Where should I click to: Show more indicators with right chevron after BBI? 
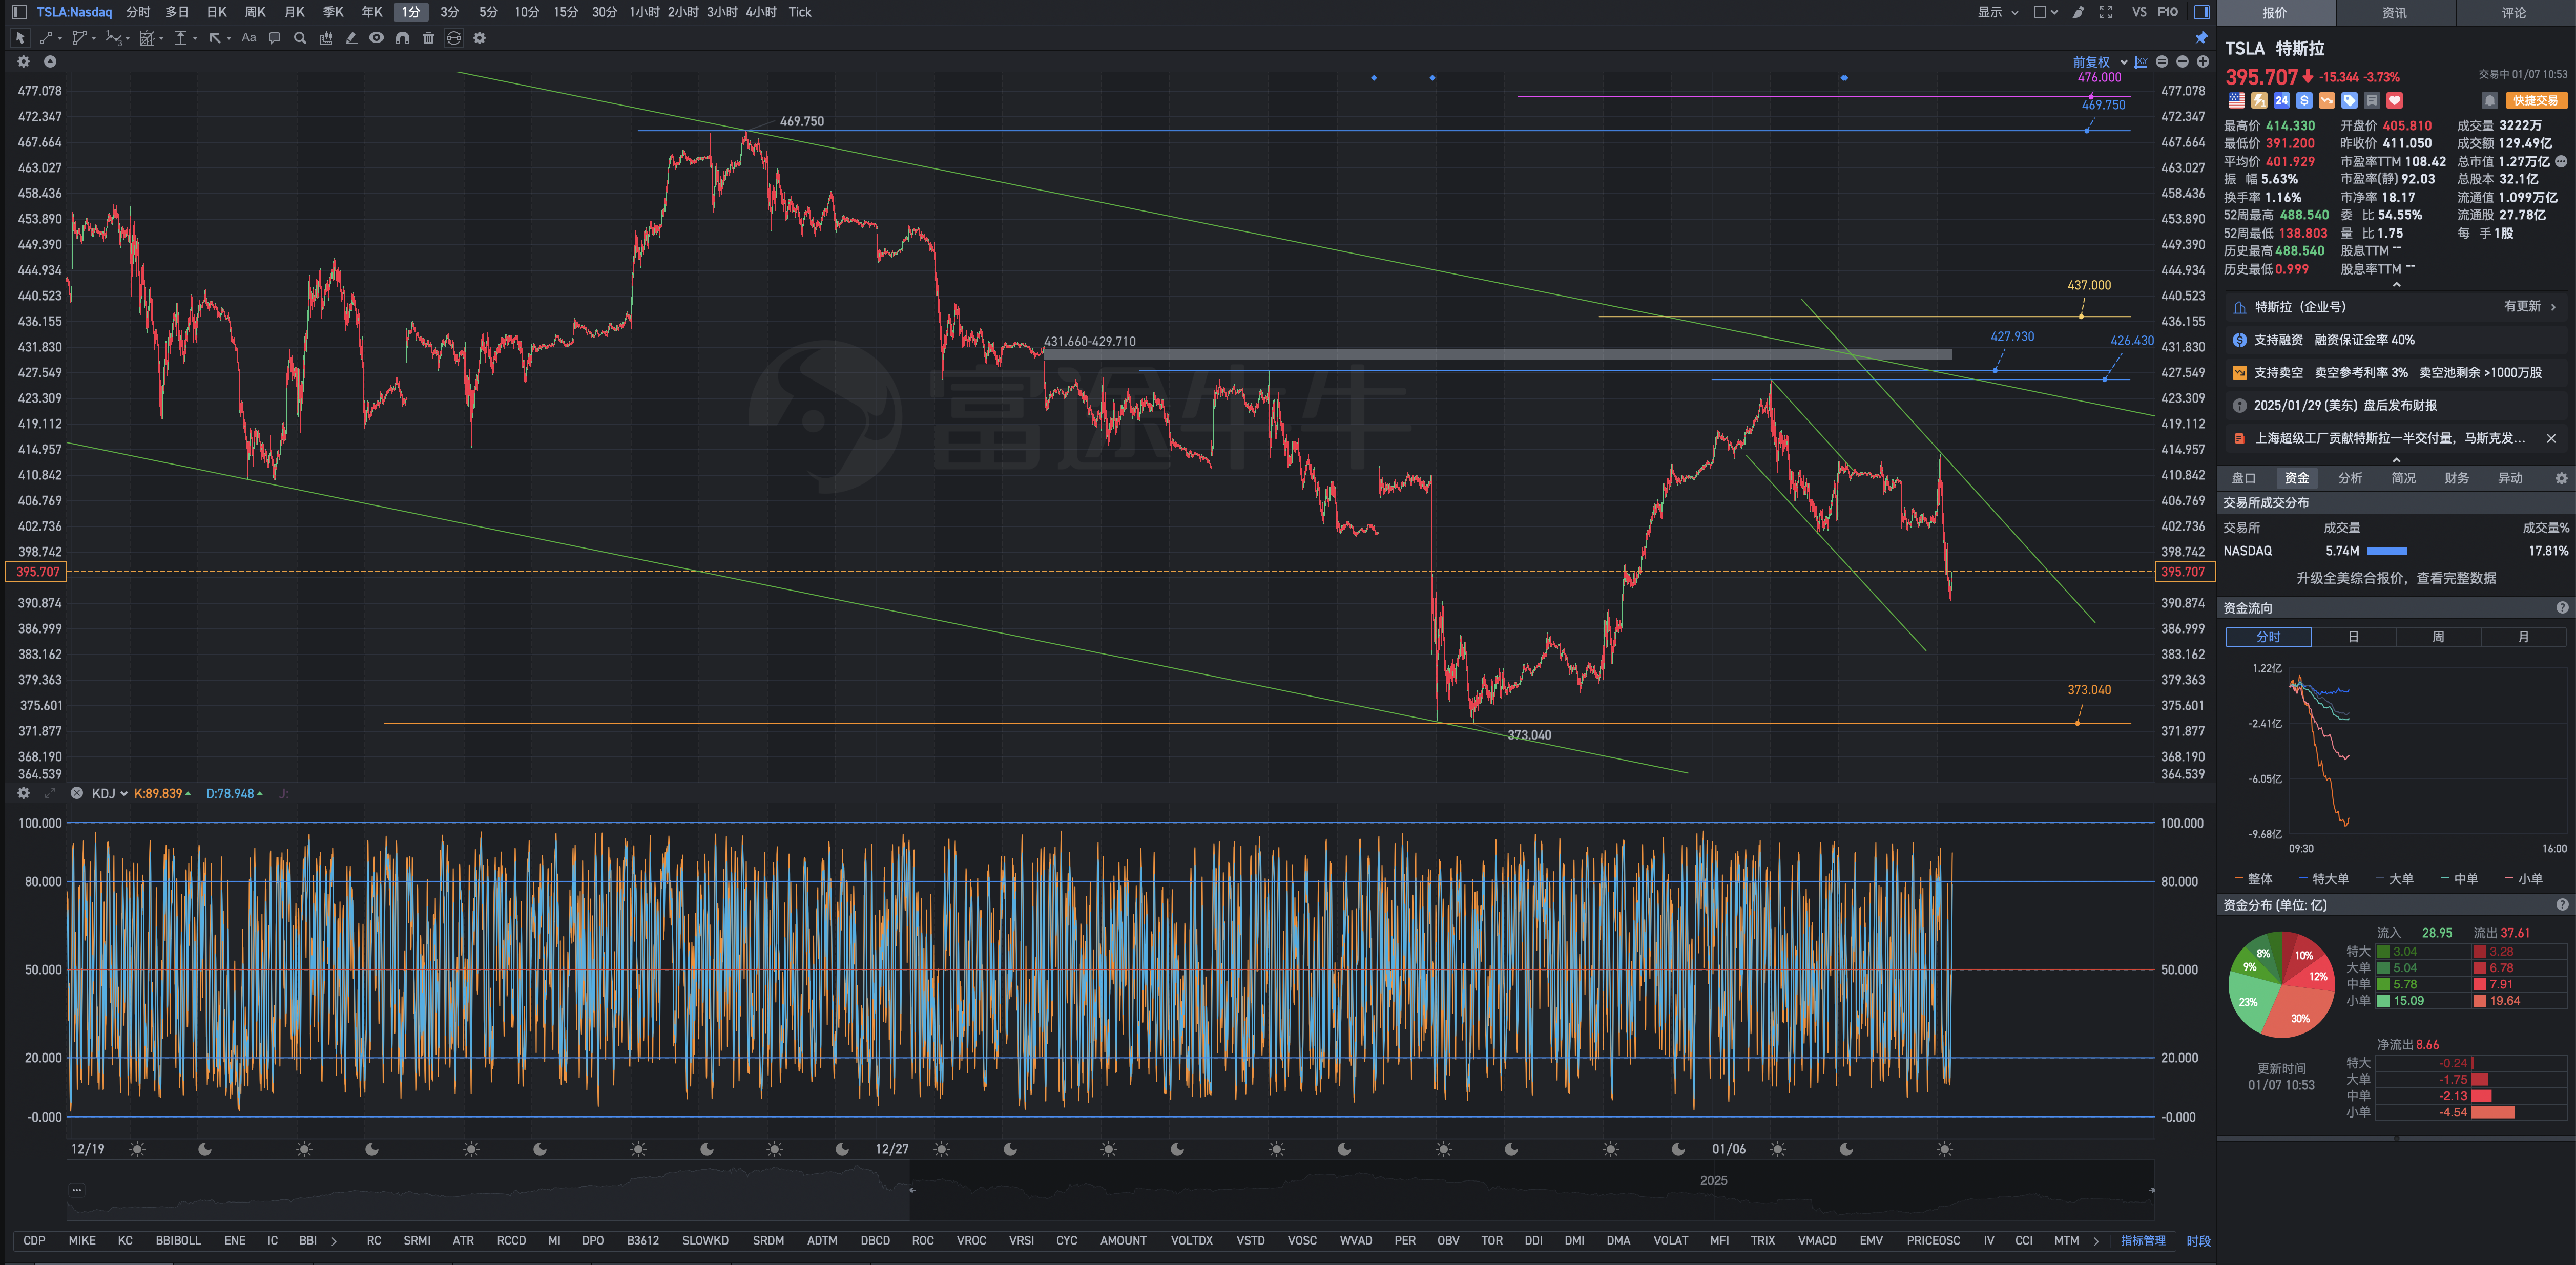[334, 1241]
